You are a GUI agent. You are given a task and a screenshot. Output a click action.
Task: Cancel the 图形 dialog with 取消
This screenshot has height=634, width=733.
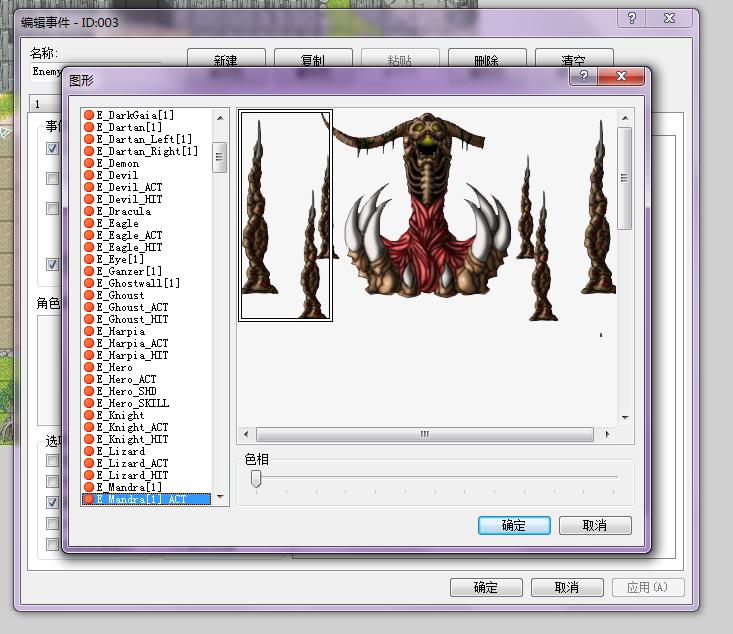click(x=595, y=526)
